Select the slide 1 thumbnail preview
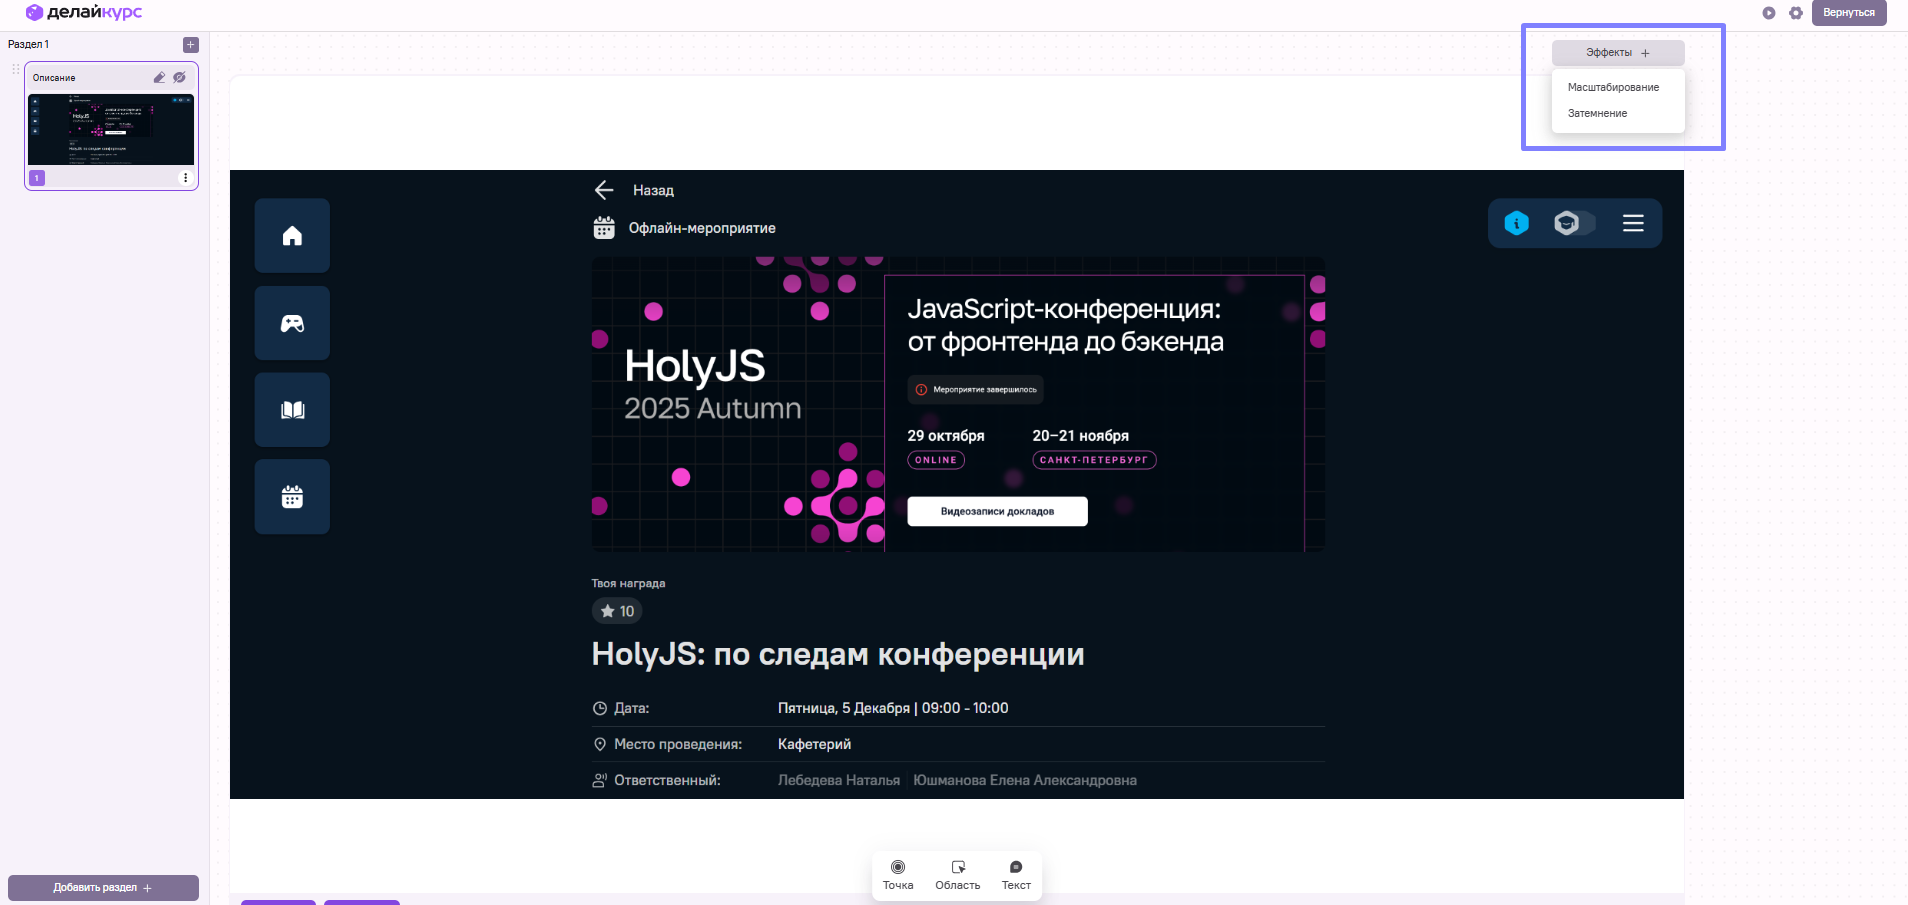Screen dimensions: 1908x905 tap(111, 129)
